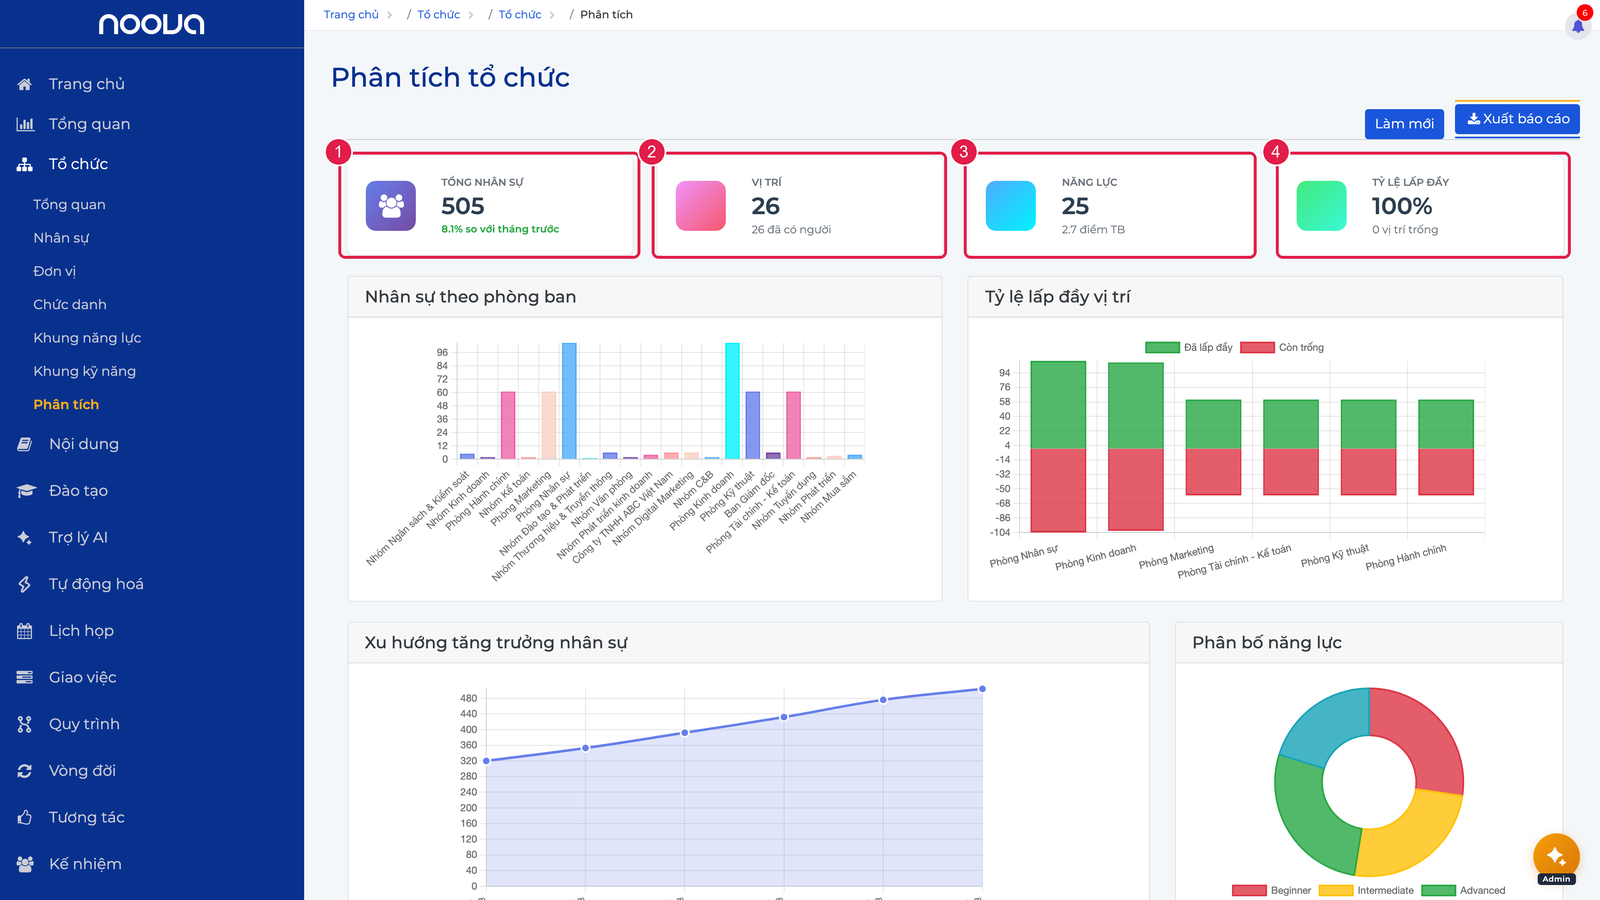Click the Trang chủ home icon
This screenshot has height=900, width=1600.
coord(25,84)
